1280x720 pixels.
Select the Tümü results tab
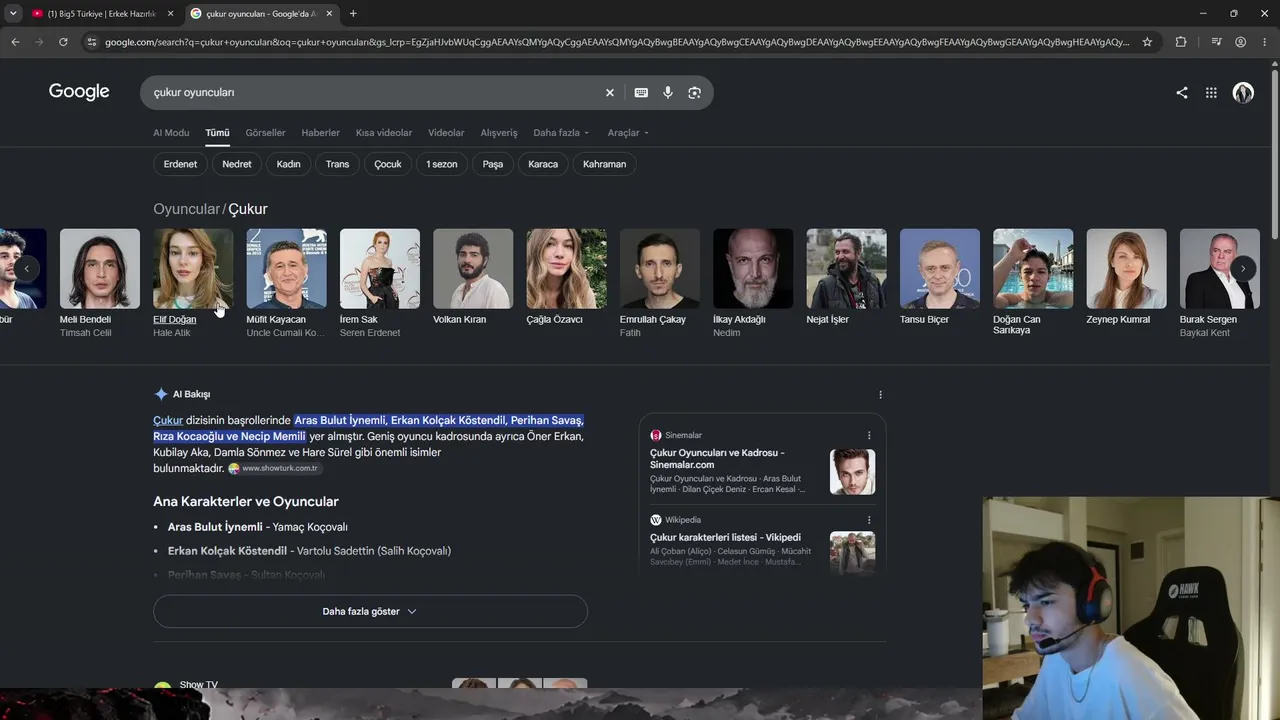(x=217, y=133)
